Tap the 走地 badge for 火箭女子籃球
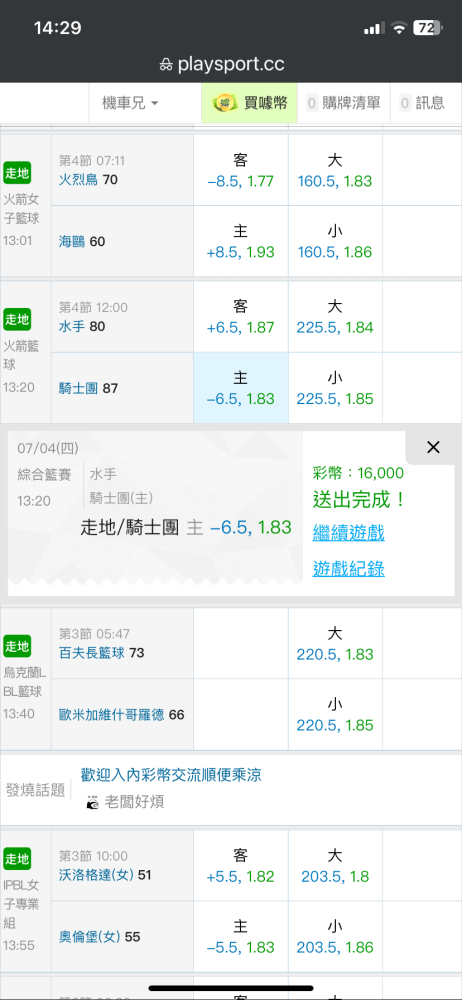462x1000 pixels. click(17, 173)
